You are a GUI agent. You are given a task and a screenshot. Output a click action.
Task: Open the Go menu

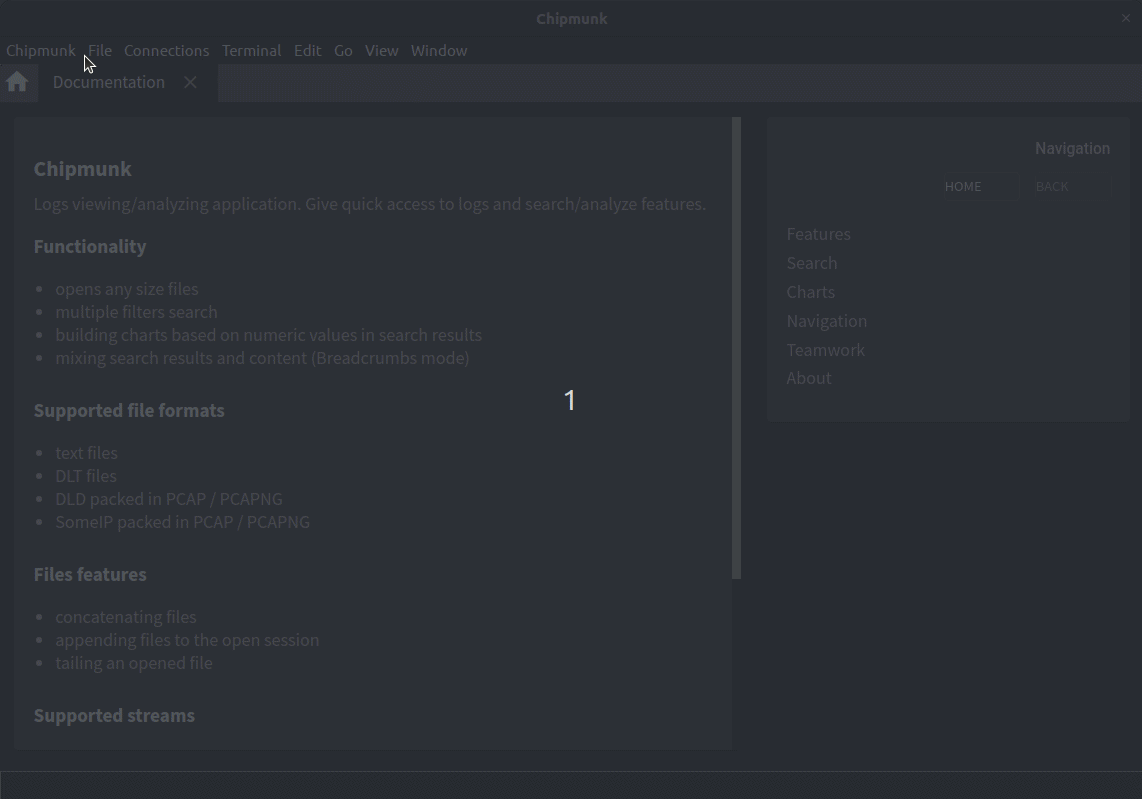click(x=343, y=50)
